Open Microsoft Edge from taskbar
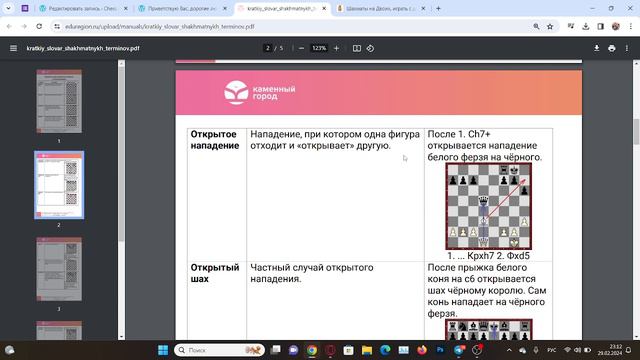The height and width of the screenshot is (360, 640). coord(385,350)
